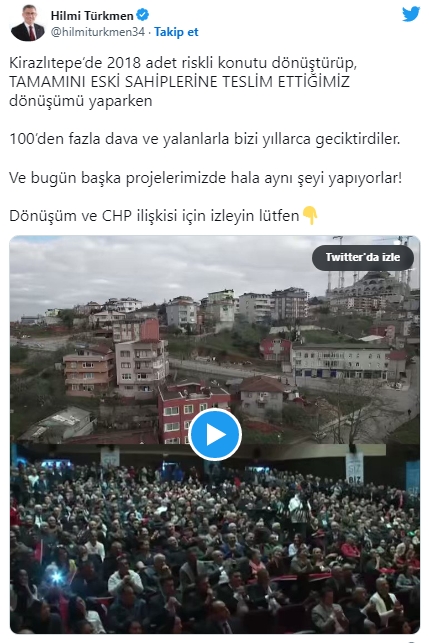429x643 pixels.
Task: Click the Kirazlıtepe'de 2018 adet riskli sentence
Action: tap(183, 63)
